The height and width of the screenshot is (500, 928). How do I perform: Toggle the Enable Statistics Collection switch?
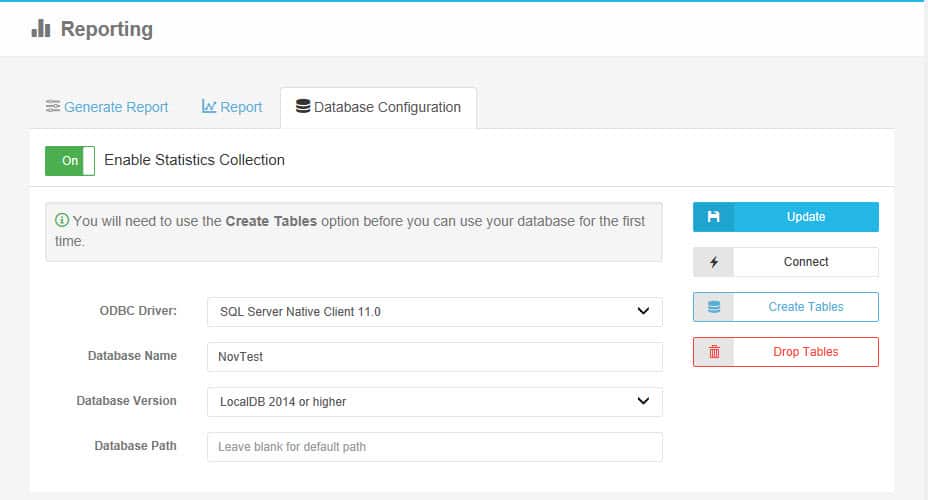click(x=70, y=160)
